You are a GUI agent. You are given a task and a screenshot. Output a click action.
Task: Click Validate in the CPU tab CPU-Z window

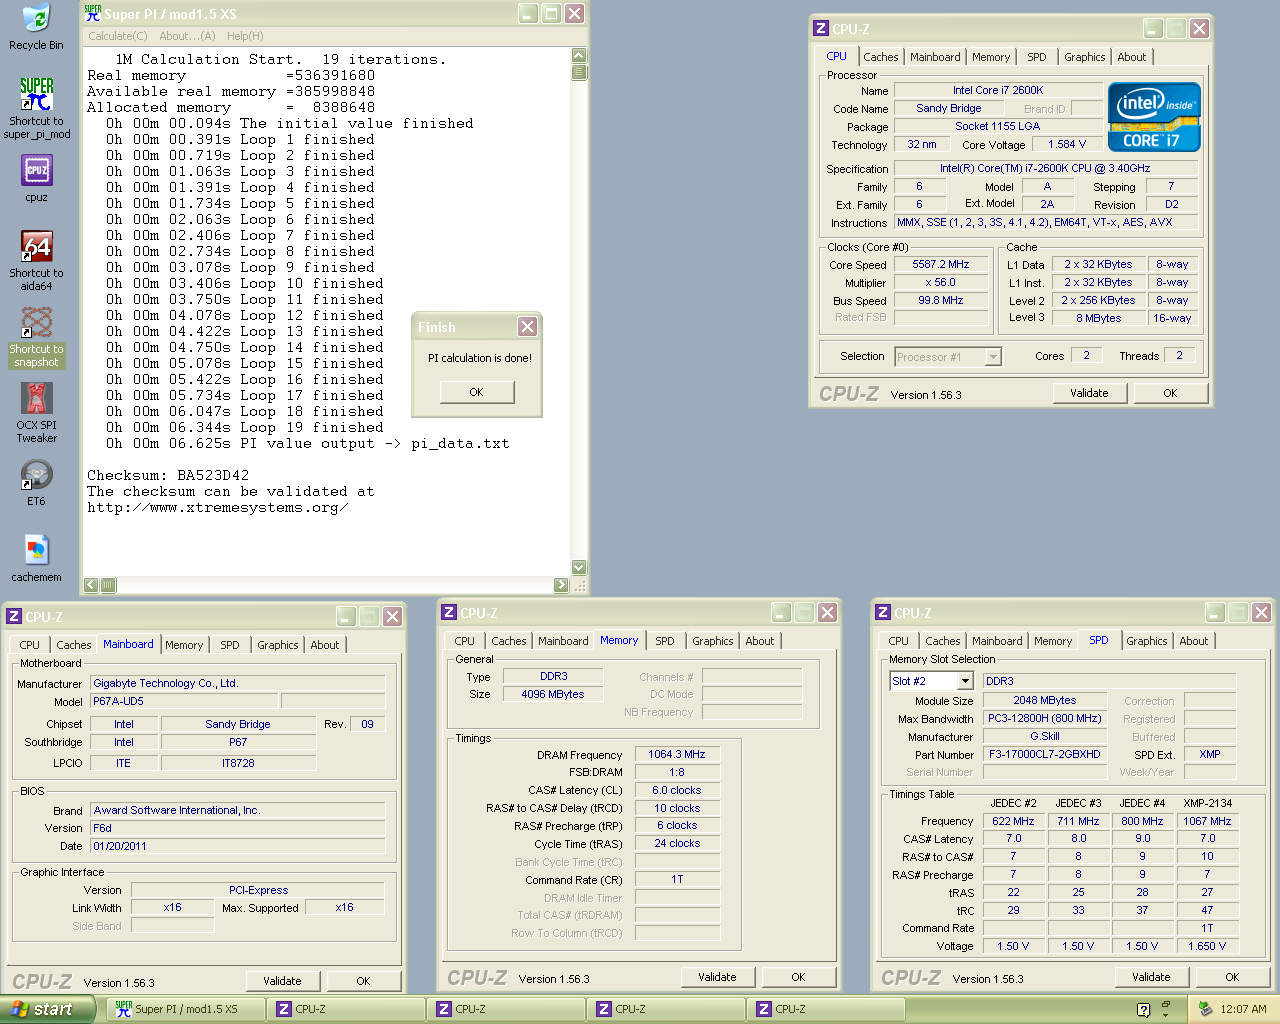click(x=1090, y=393)
